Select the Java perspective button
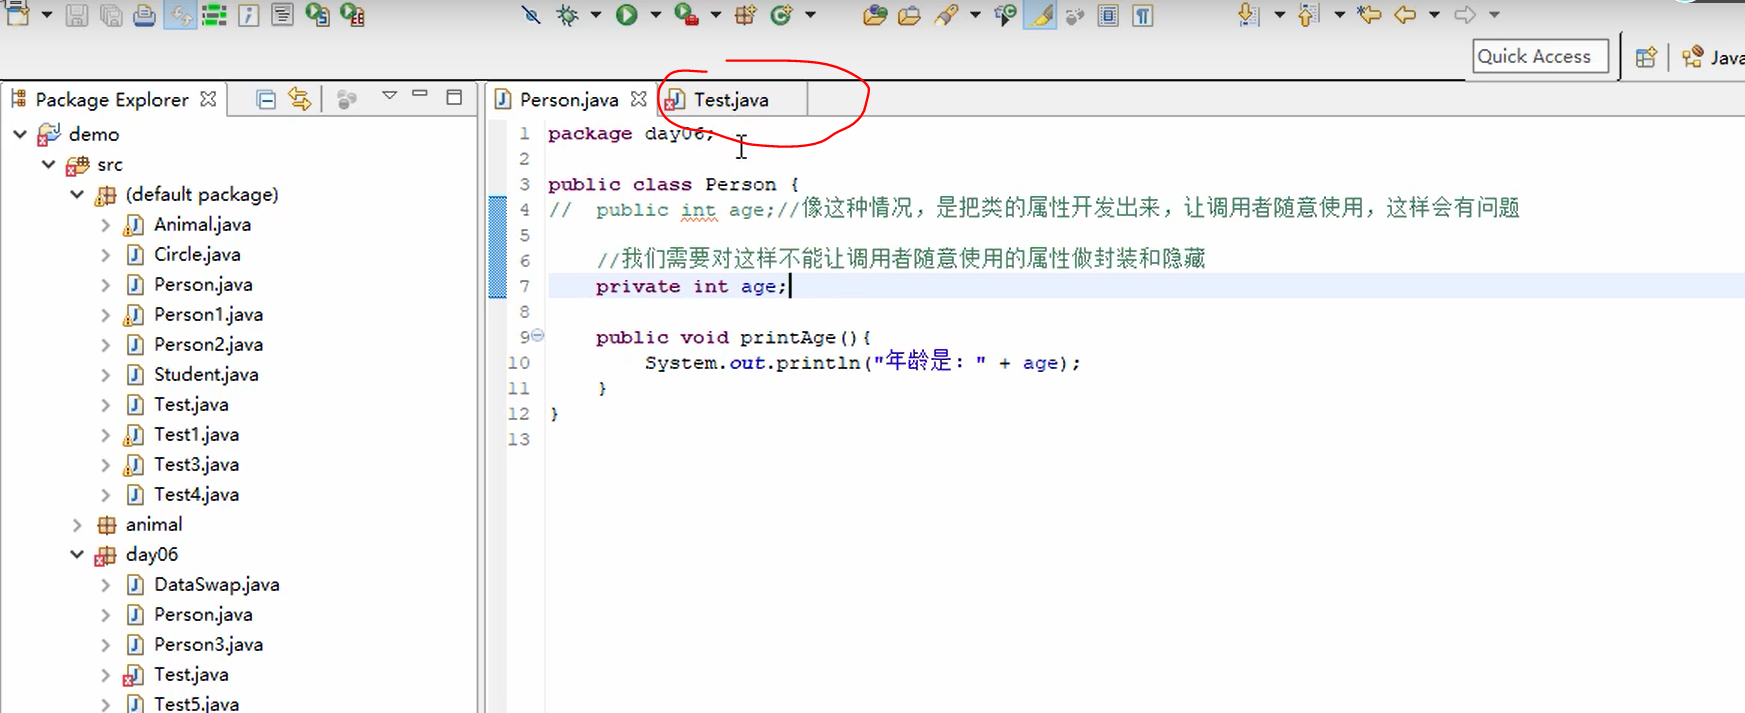The height and width of the screenshot is (713, 1745). (1715, 57)
